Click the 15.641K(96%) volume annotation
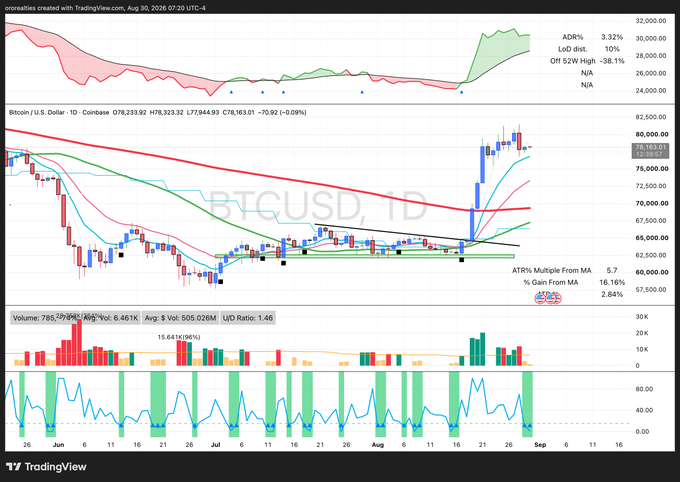The width and height of the screenshot is (680, 482). pos(179,337)
